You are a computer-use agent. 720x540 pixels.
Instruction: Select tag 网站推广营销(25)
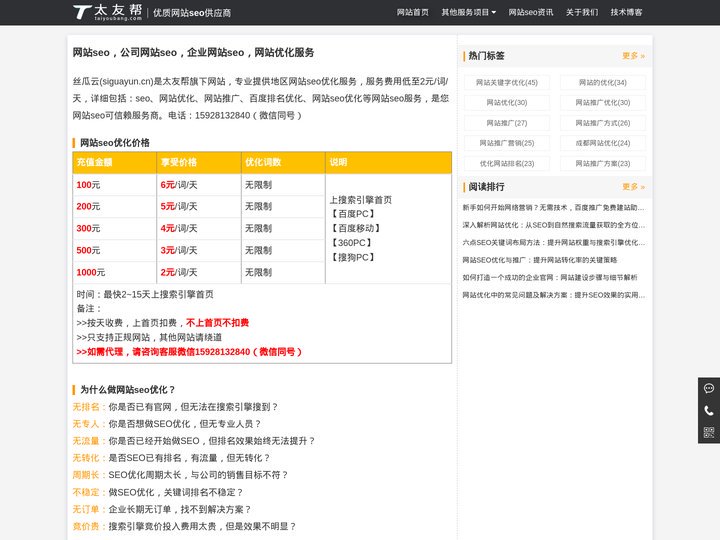click(x=506, y=143)
